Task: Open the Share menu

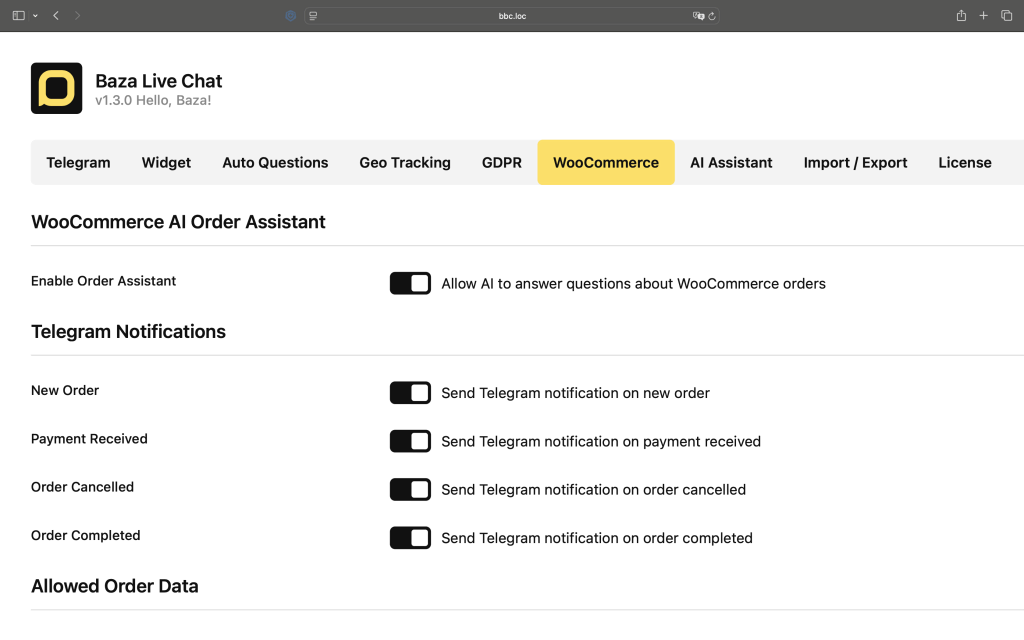Action: pyautogui.click(x=961, y=16)
